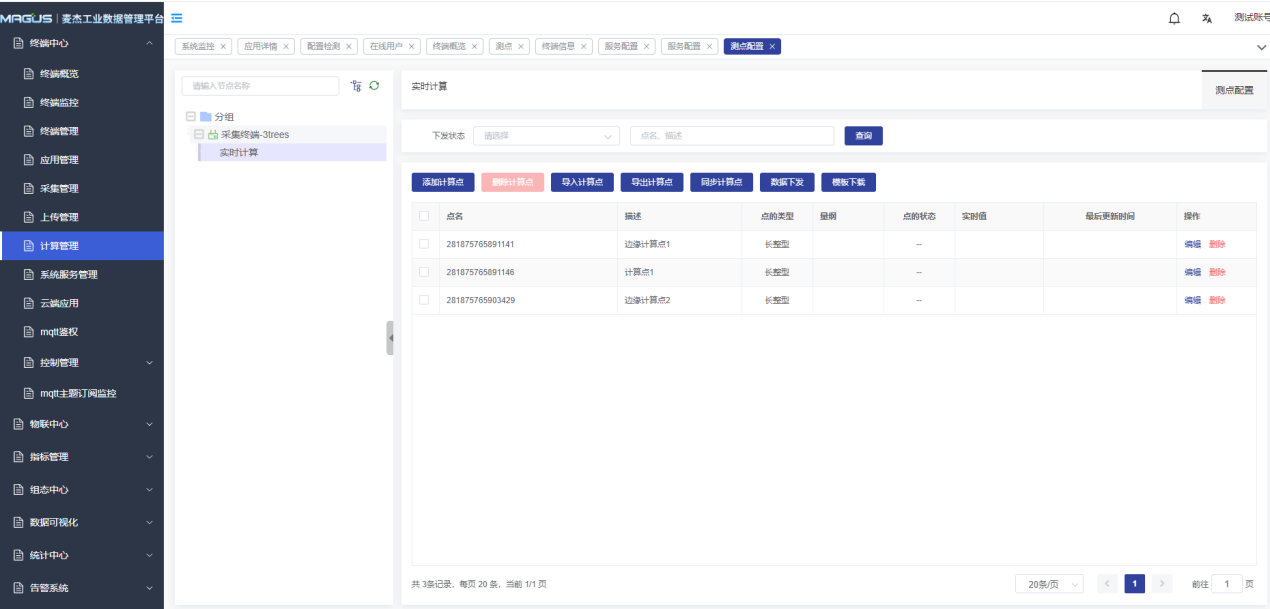Viewport: 1270px width, 609px height.
Task: Toggle the sidebar collapse hamburger icon
Action: pos(176,18)
